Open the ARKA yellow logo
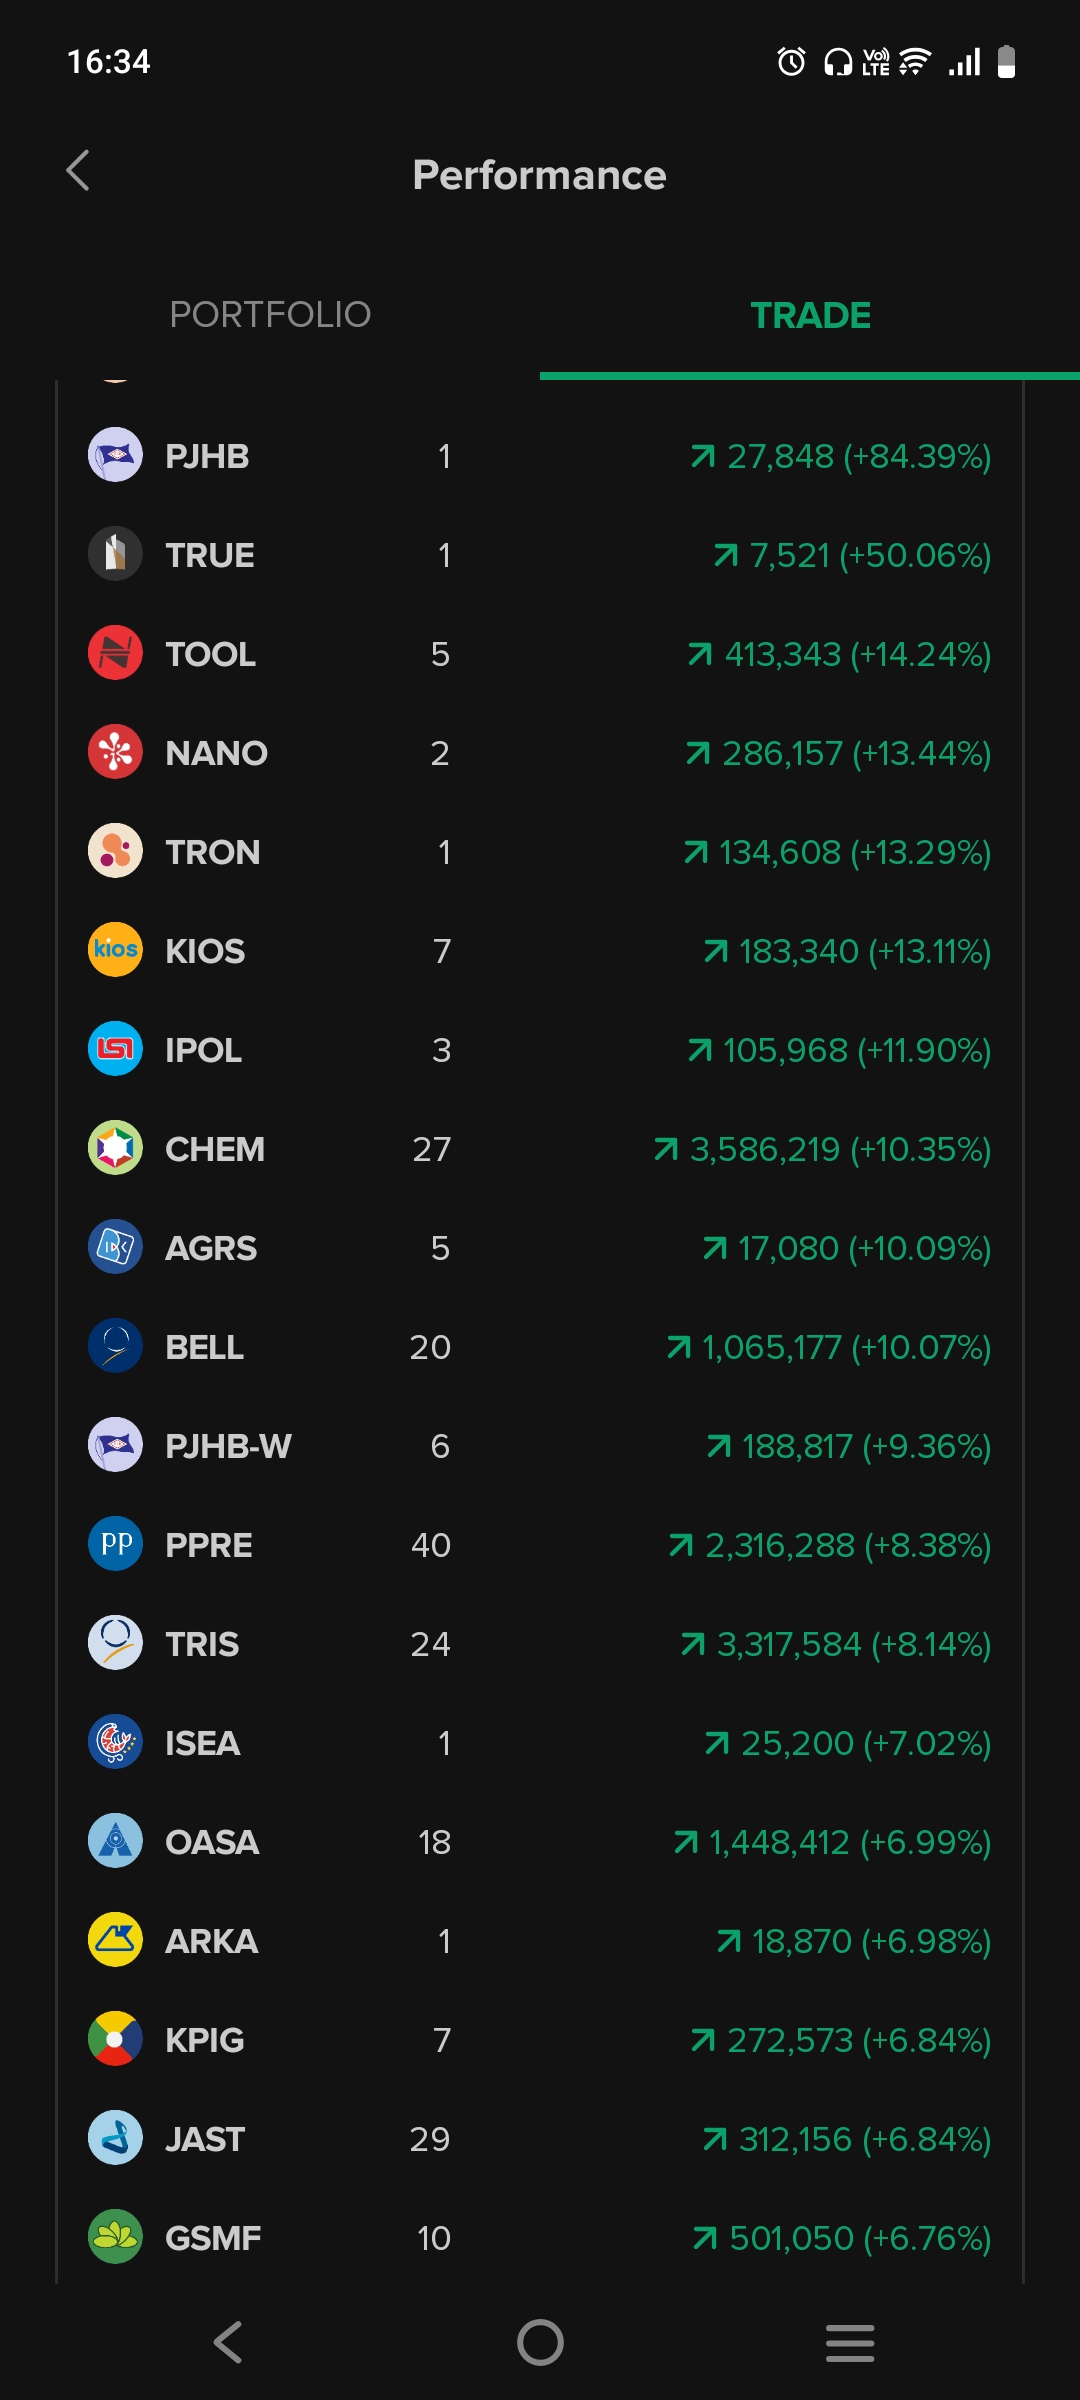This screenshot has height=2400, width=1080. point(115,1940)
